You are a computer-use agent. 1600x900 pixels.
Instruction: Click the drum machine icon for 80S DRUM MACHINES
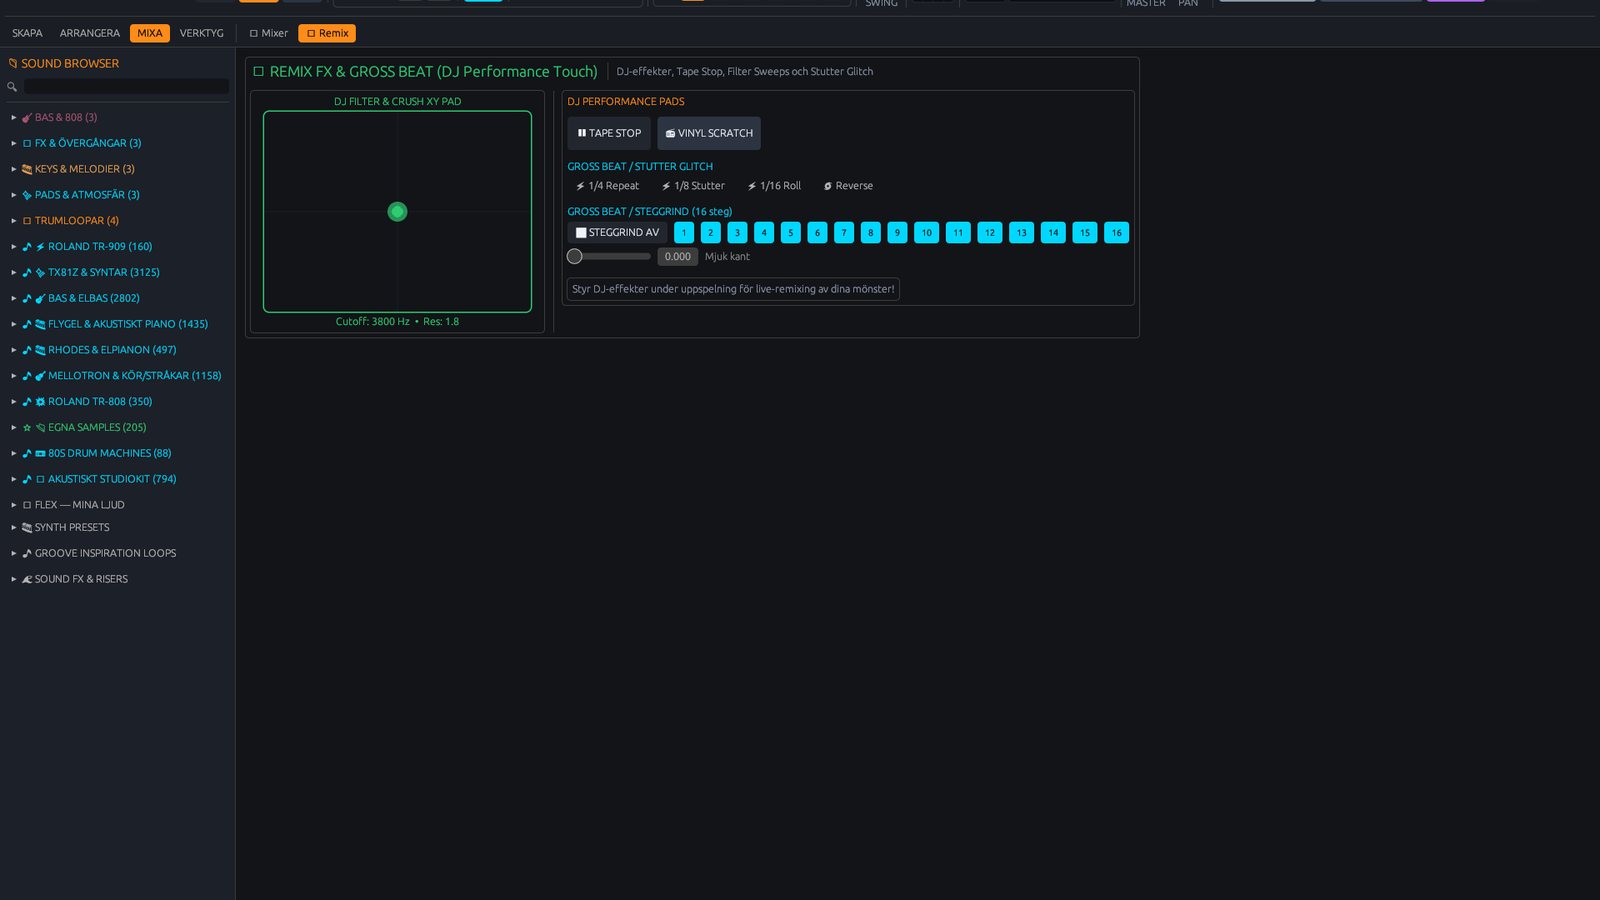(x=40, y=454)
